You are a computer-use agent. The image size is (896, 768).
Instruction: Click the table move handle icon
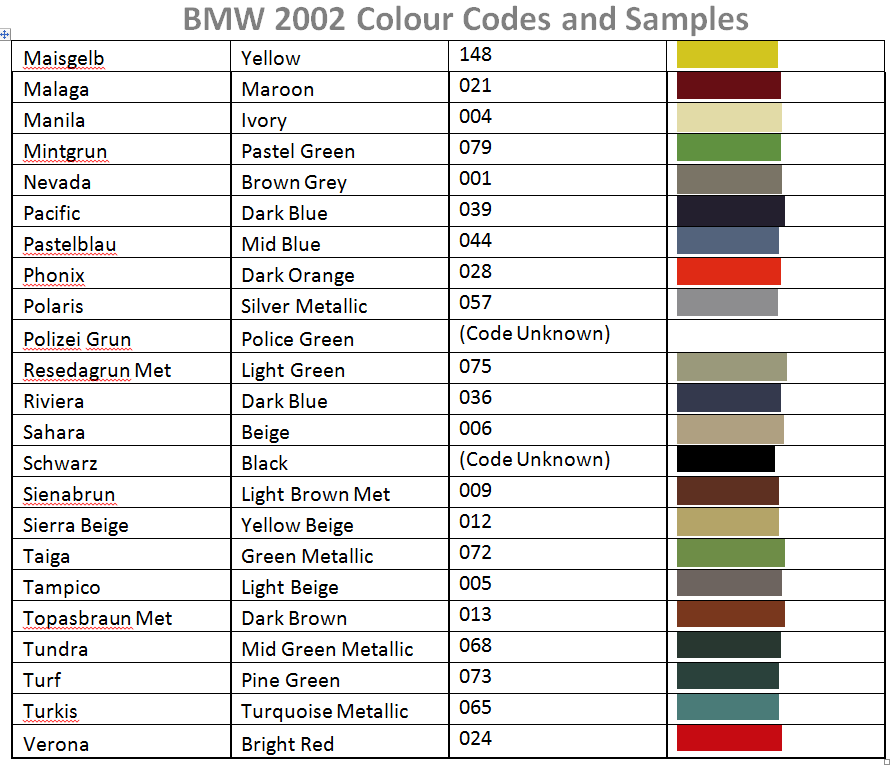coord(5,35)
